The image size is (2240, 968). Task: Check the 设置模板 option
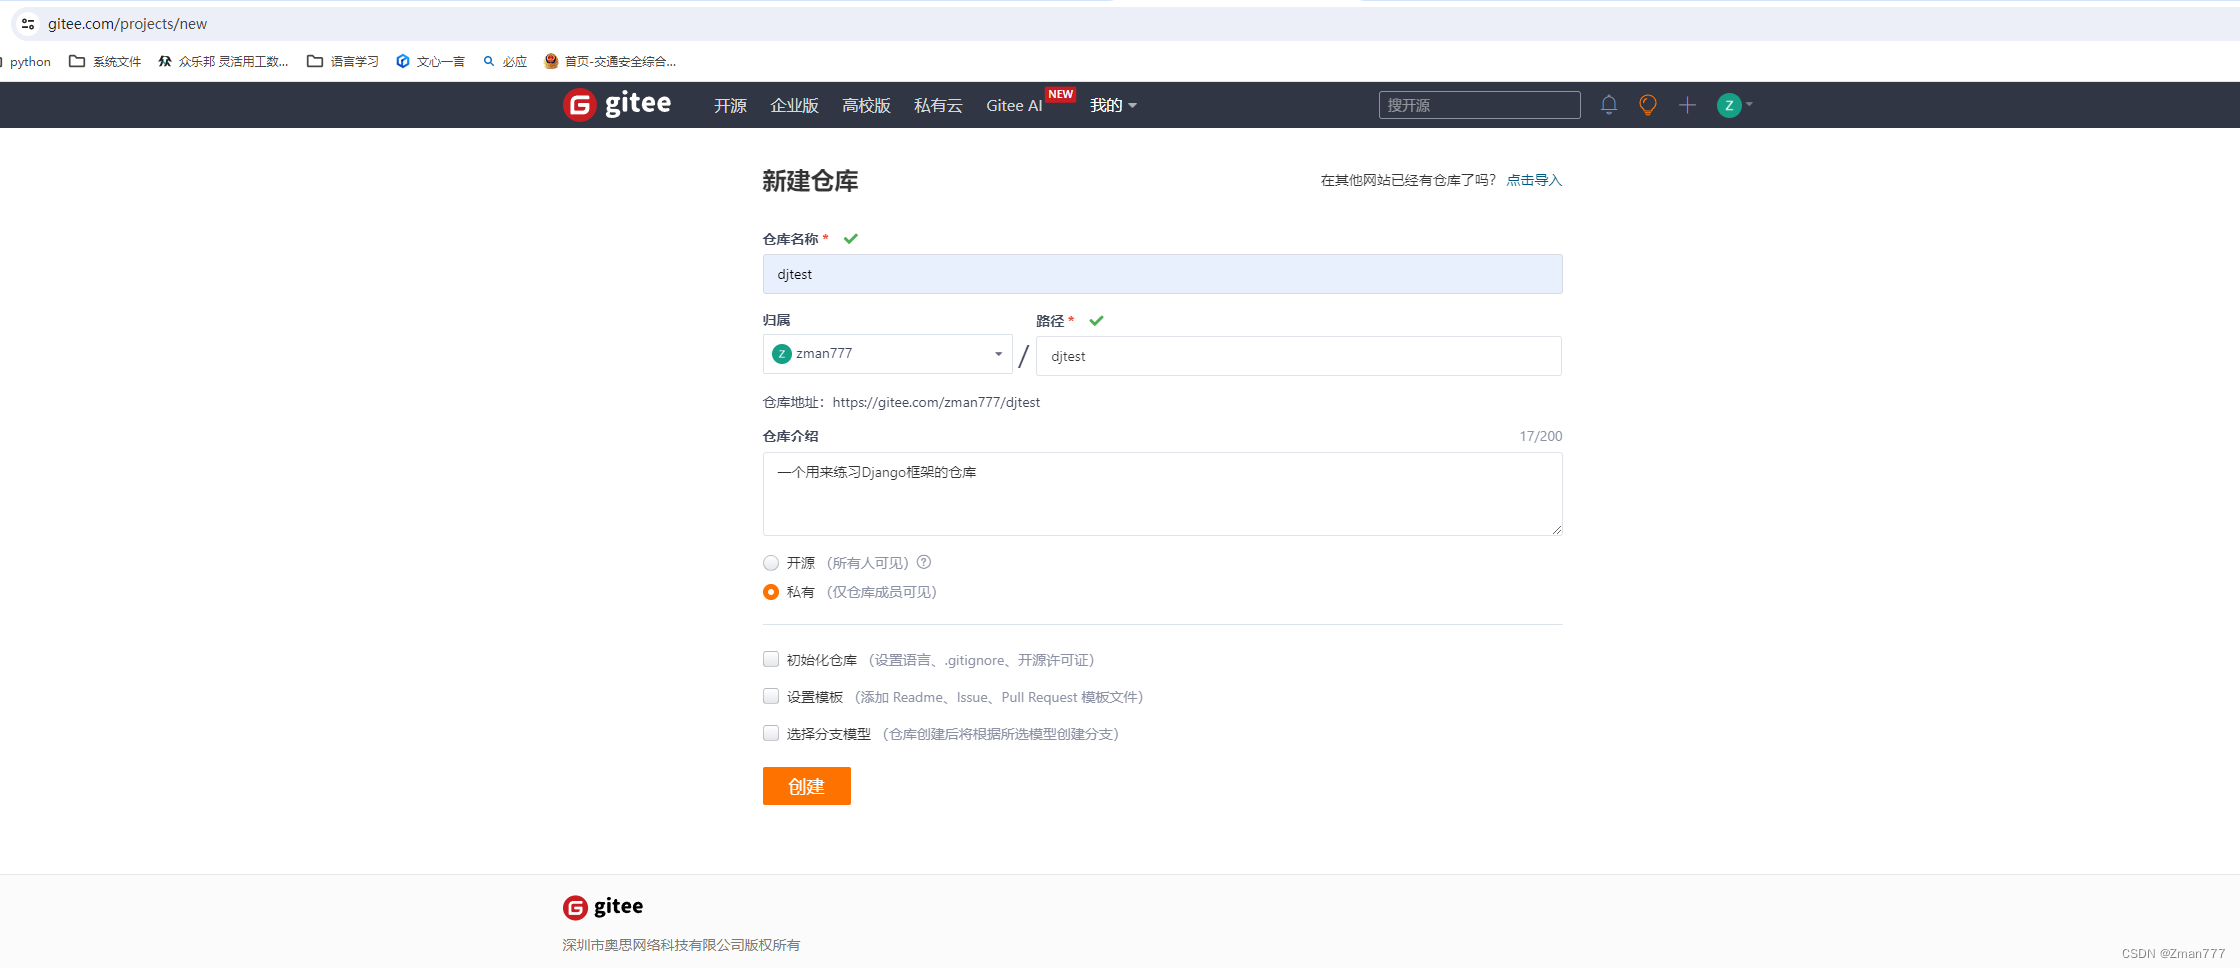click(x=770, y=695)
